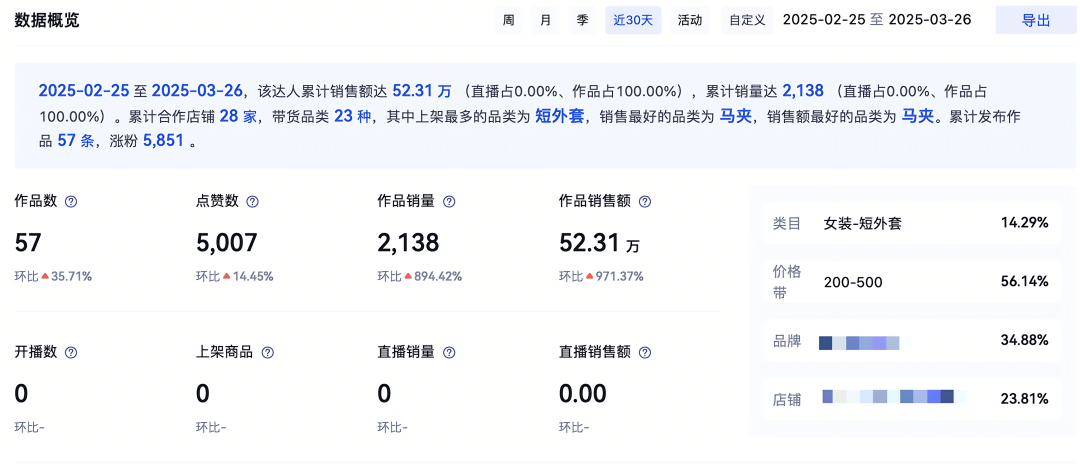This screenshot has height=464, width=1080.
Task: Click 23 种 in summary paragraph
Action: click(353, 116)
